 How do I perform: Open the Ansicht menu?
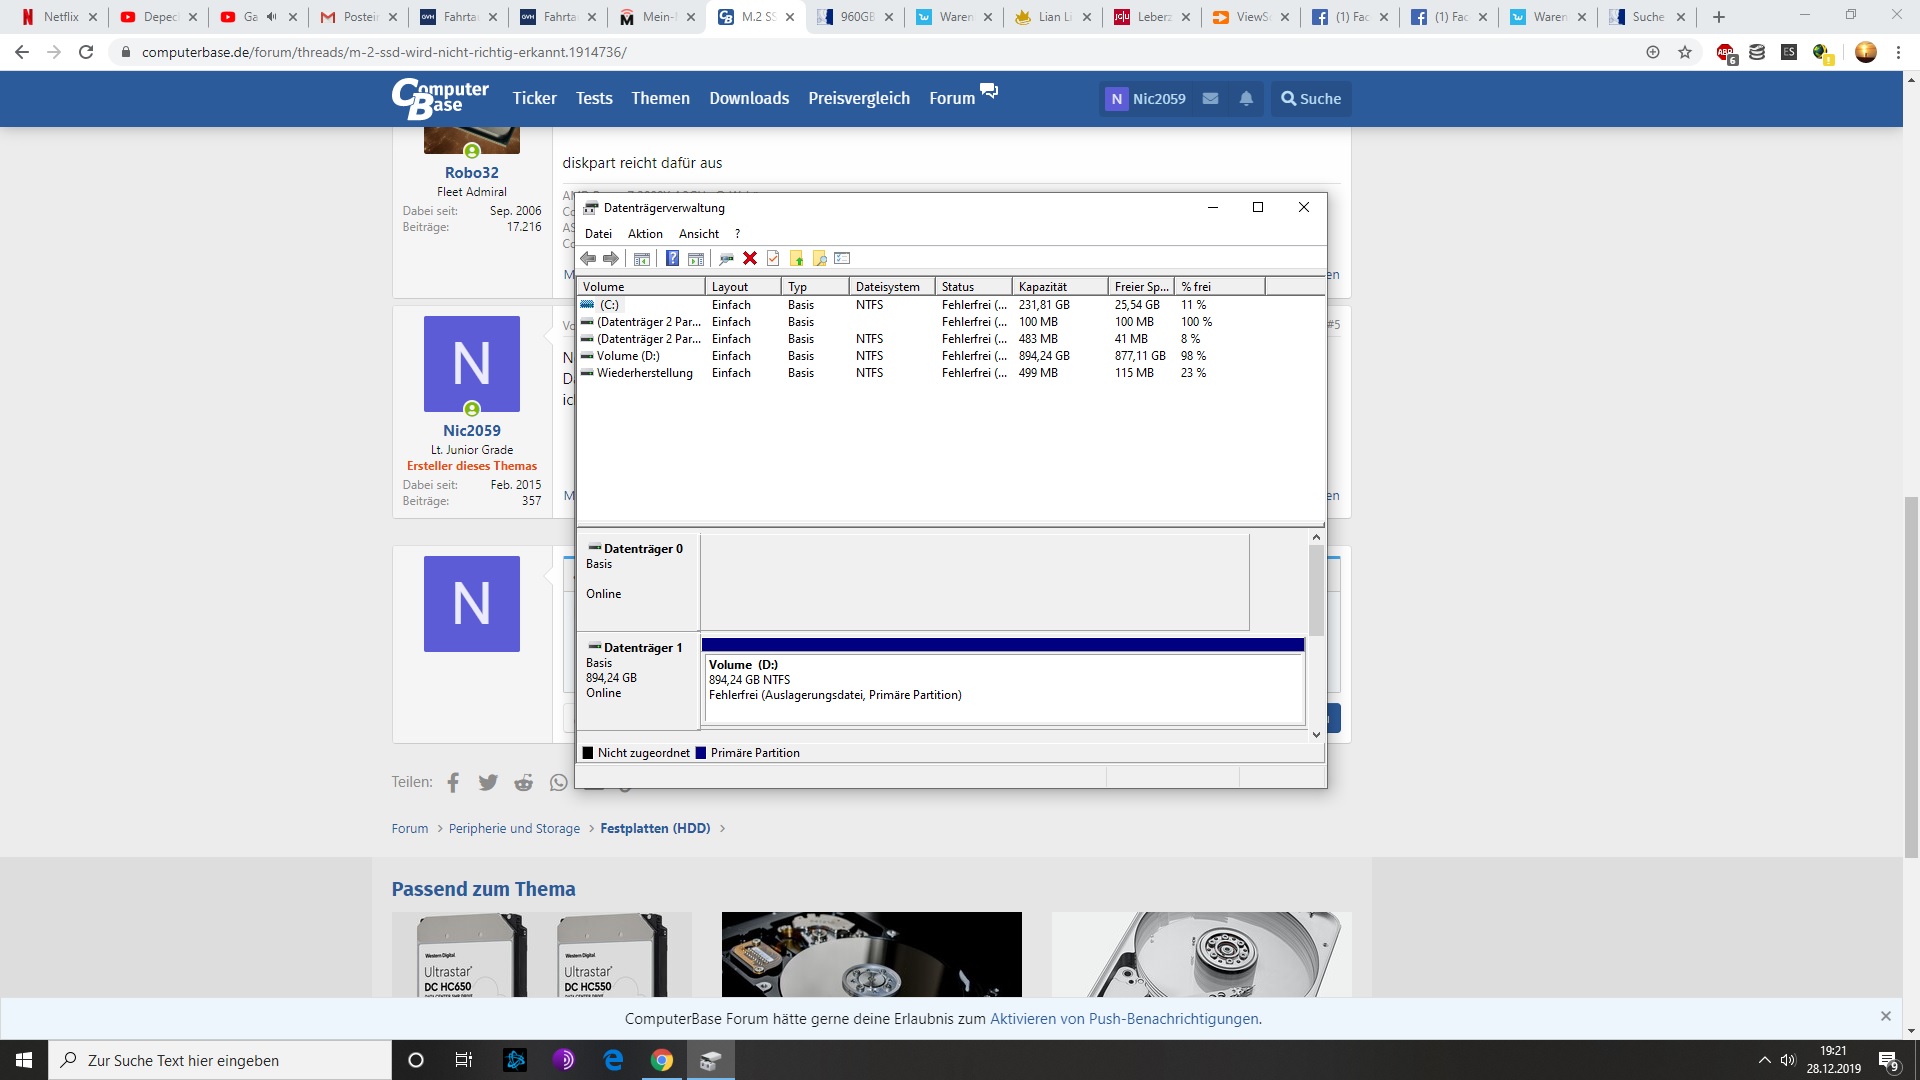(x=698, y=234)
